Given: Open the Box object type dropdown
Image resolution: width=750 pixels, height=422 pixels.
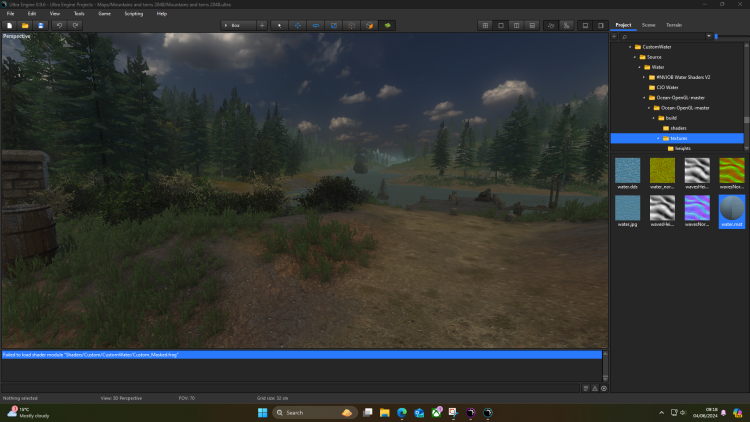Looking at the screenshot, I should coord(238,24).
